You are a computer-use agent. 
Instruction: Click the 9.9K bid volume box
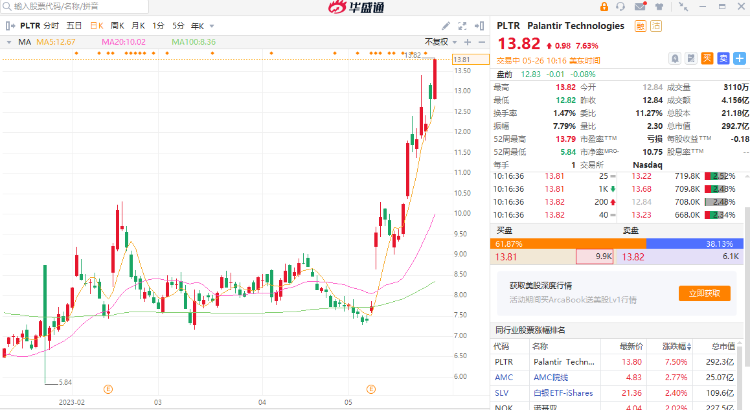tap(595, 256)
